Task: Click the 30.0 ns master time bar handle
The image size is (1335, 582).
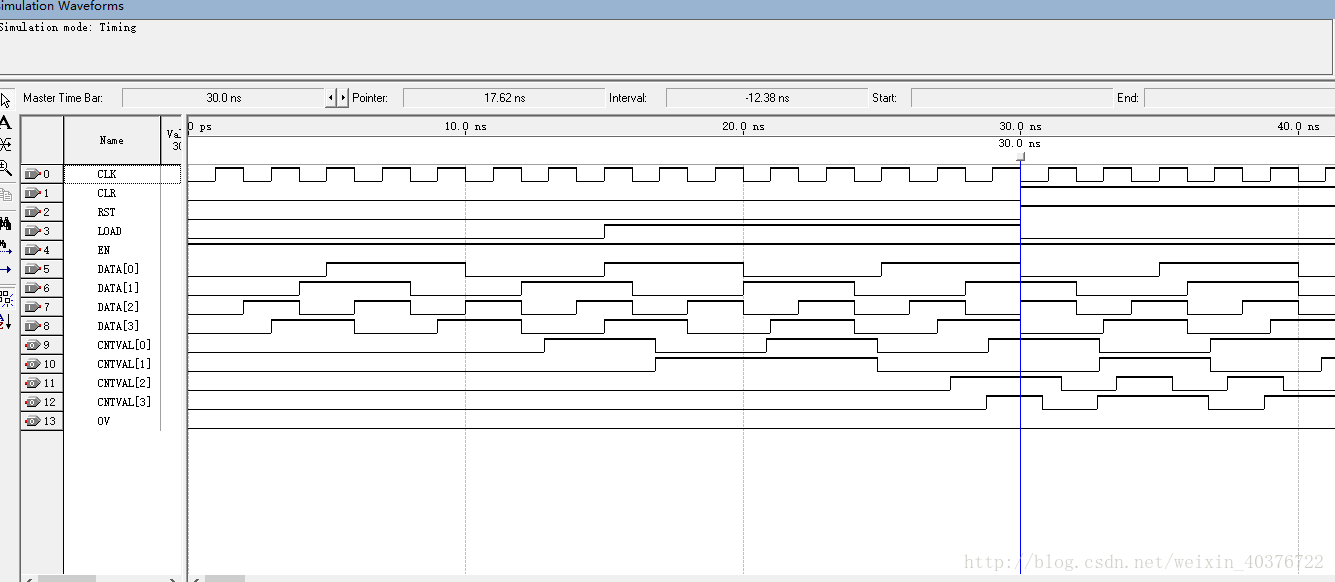Action: coord(1020,157)
